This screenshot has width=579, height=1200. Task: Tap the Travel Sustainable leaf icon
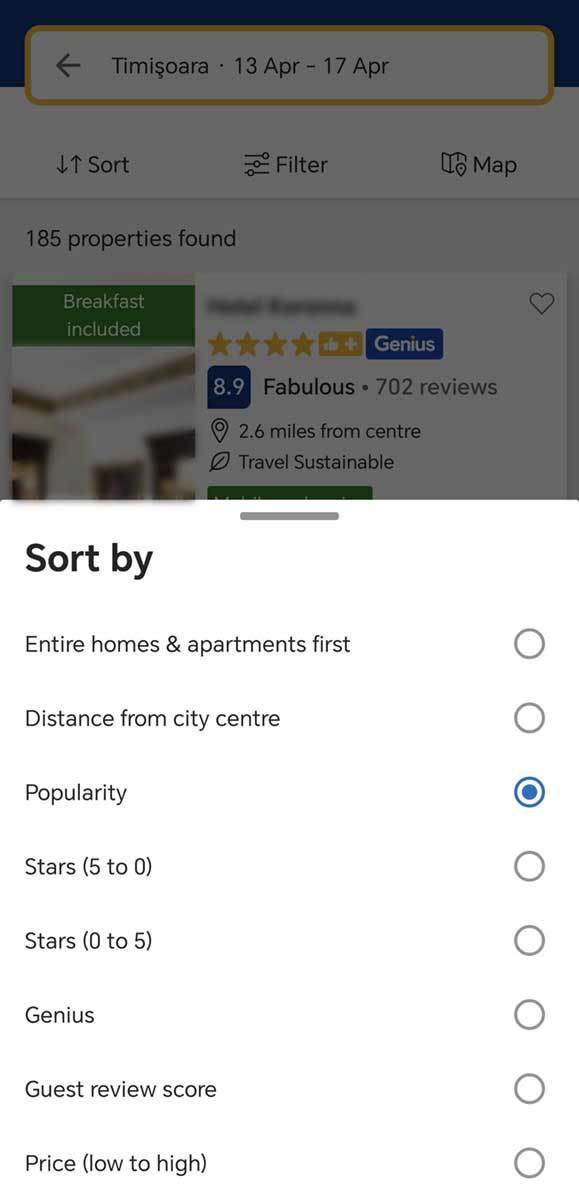click(x=219, y=463)
